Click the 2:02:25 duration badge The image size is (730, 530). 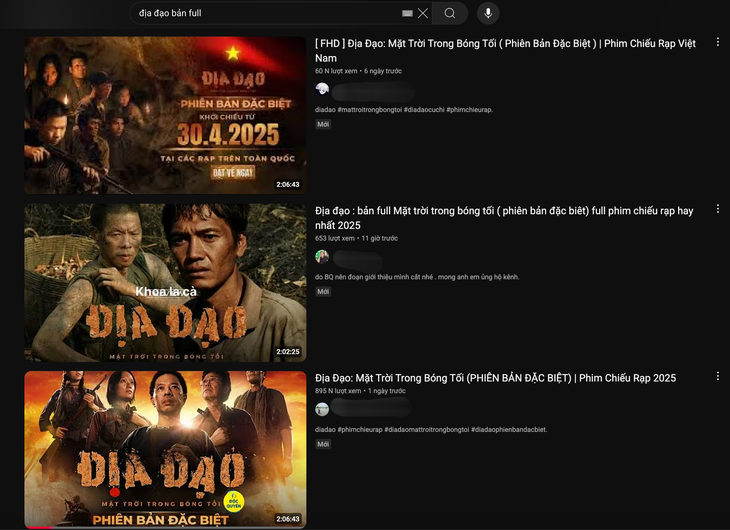pos(288,352)
